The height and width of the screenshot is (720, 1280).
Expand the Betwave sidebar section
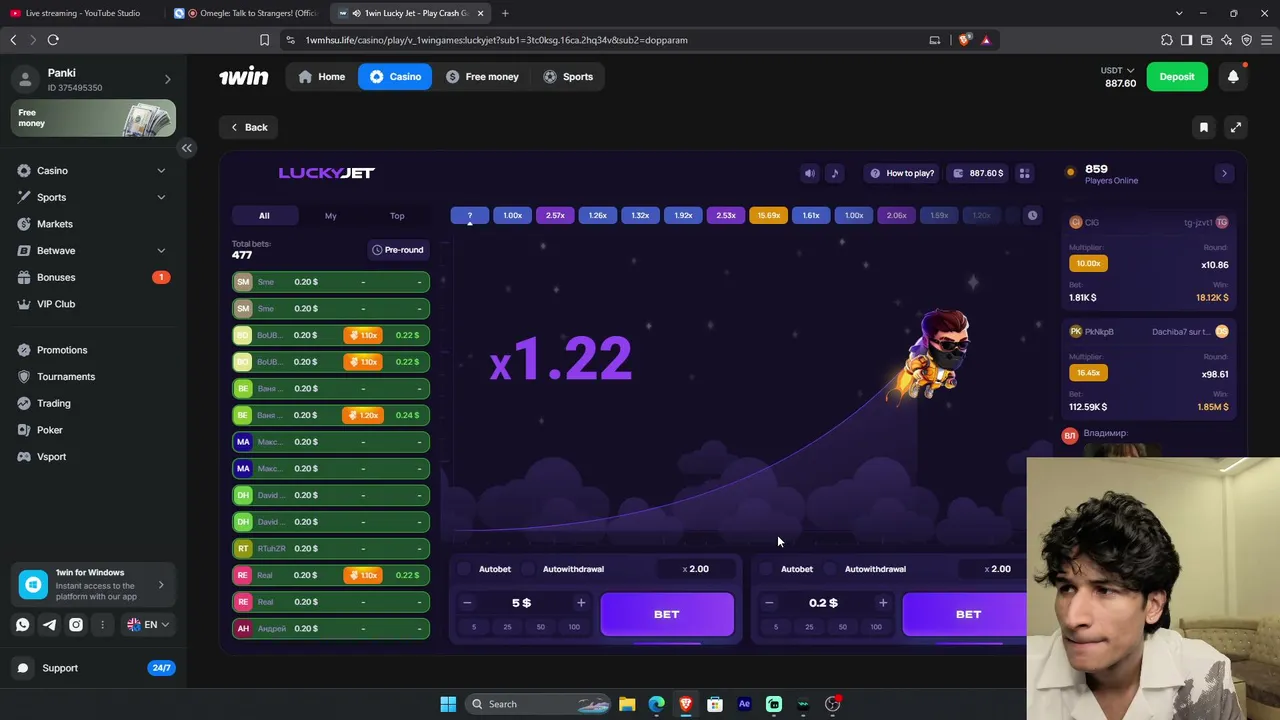(161, 251)
